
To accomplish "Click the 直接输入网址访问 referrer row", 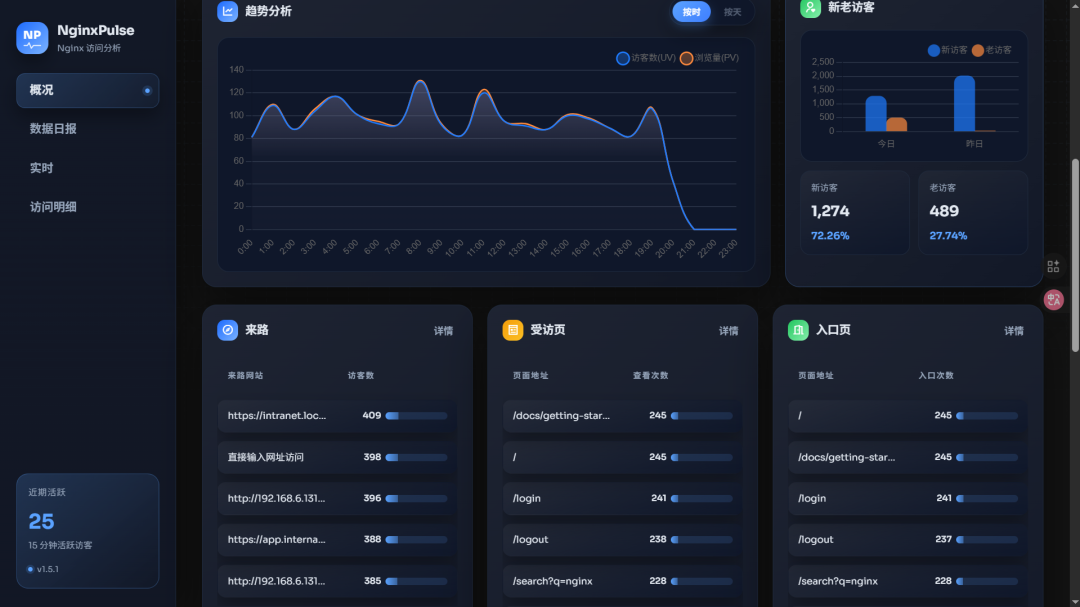I will pos(338,457).
